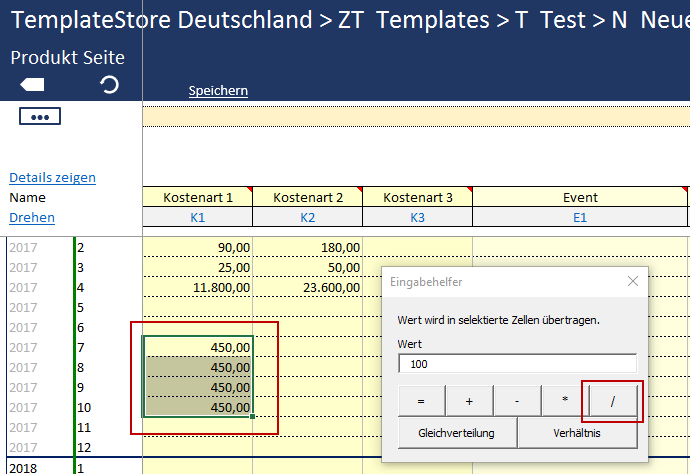
Task: Click the back arrow icon
Action: pyautogui.click(x=33, y=85)
